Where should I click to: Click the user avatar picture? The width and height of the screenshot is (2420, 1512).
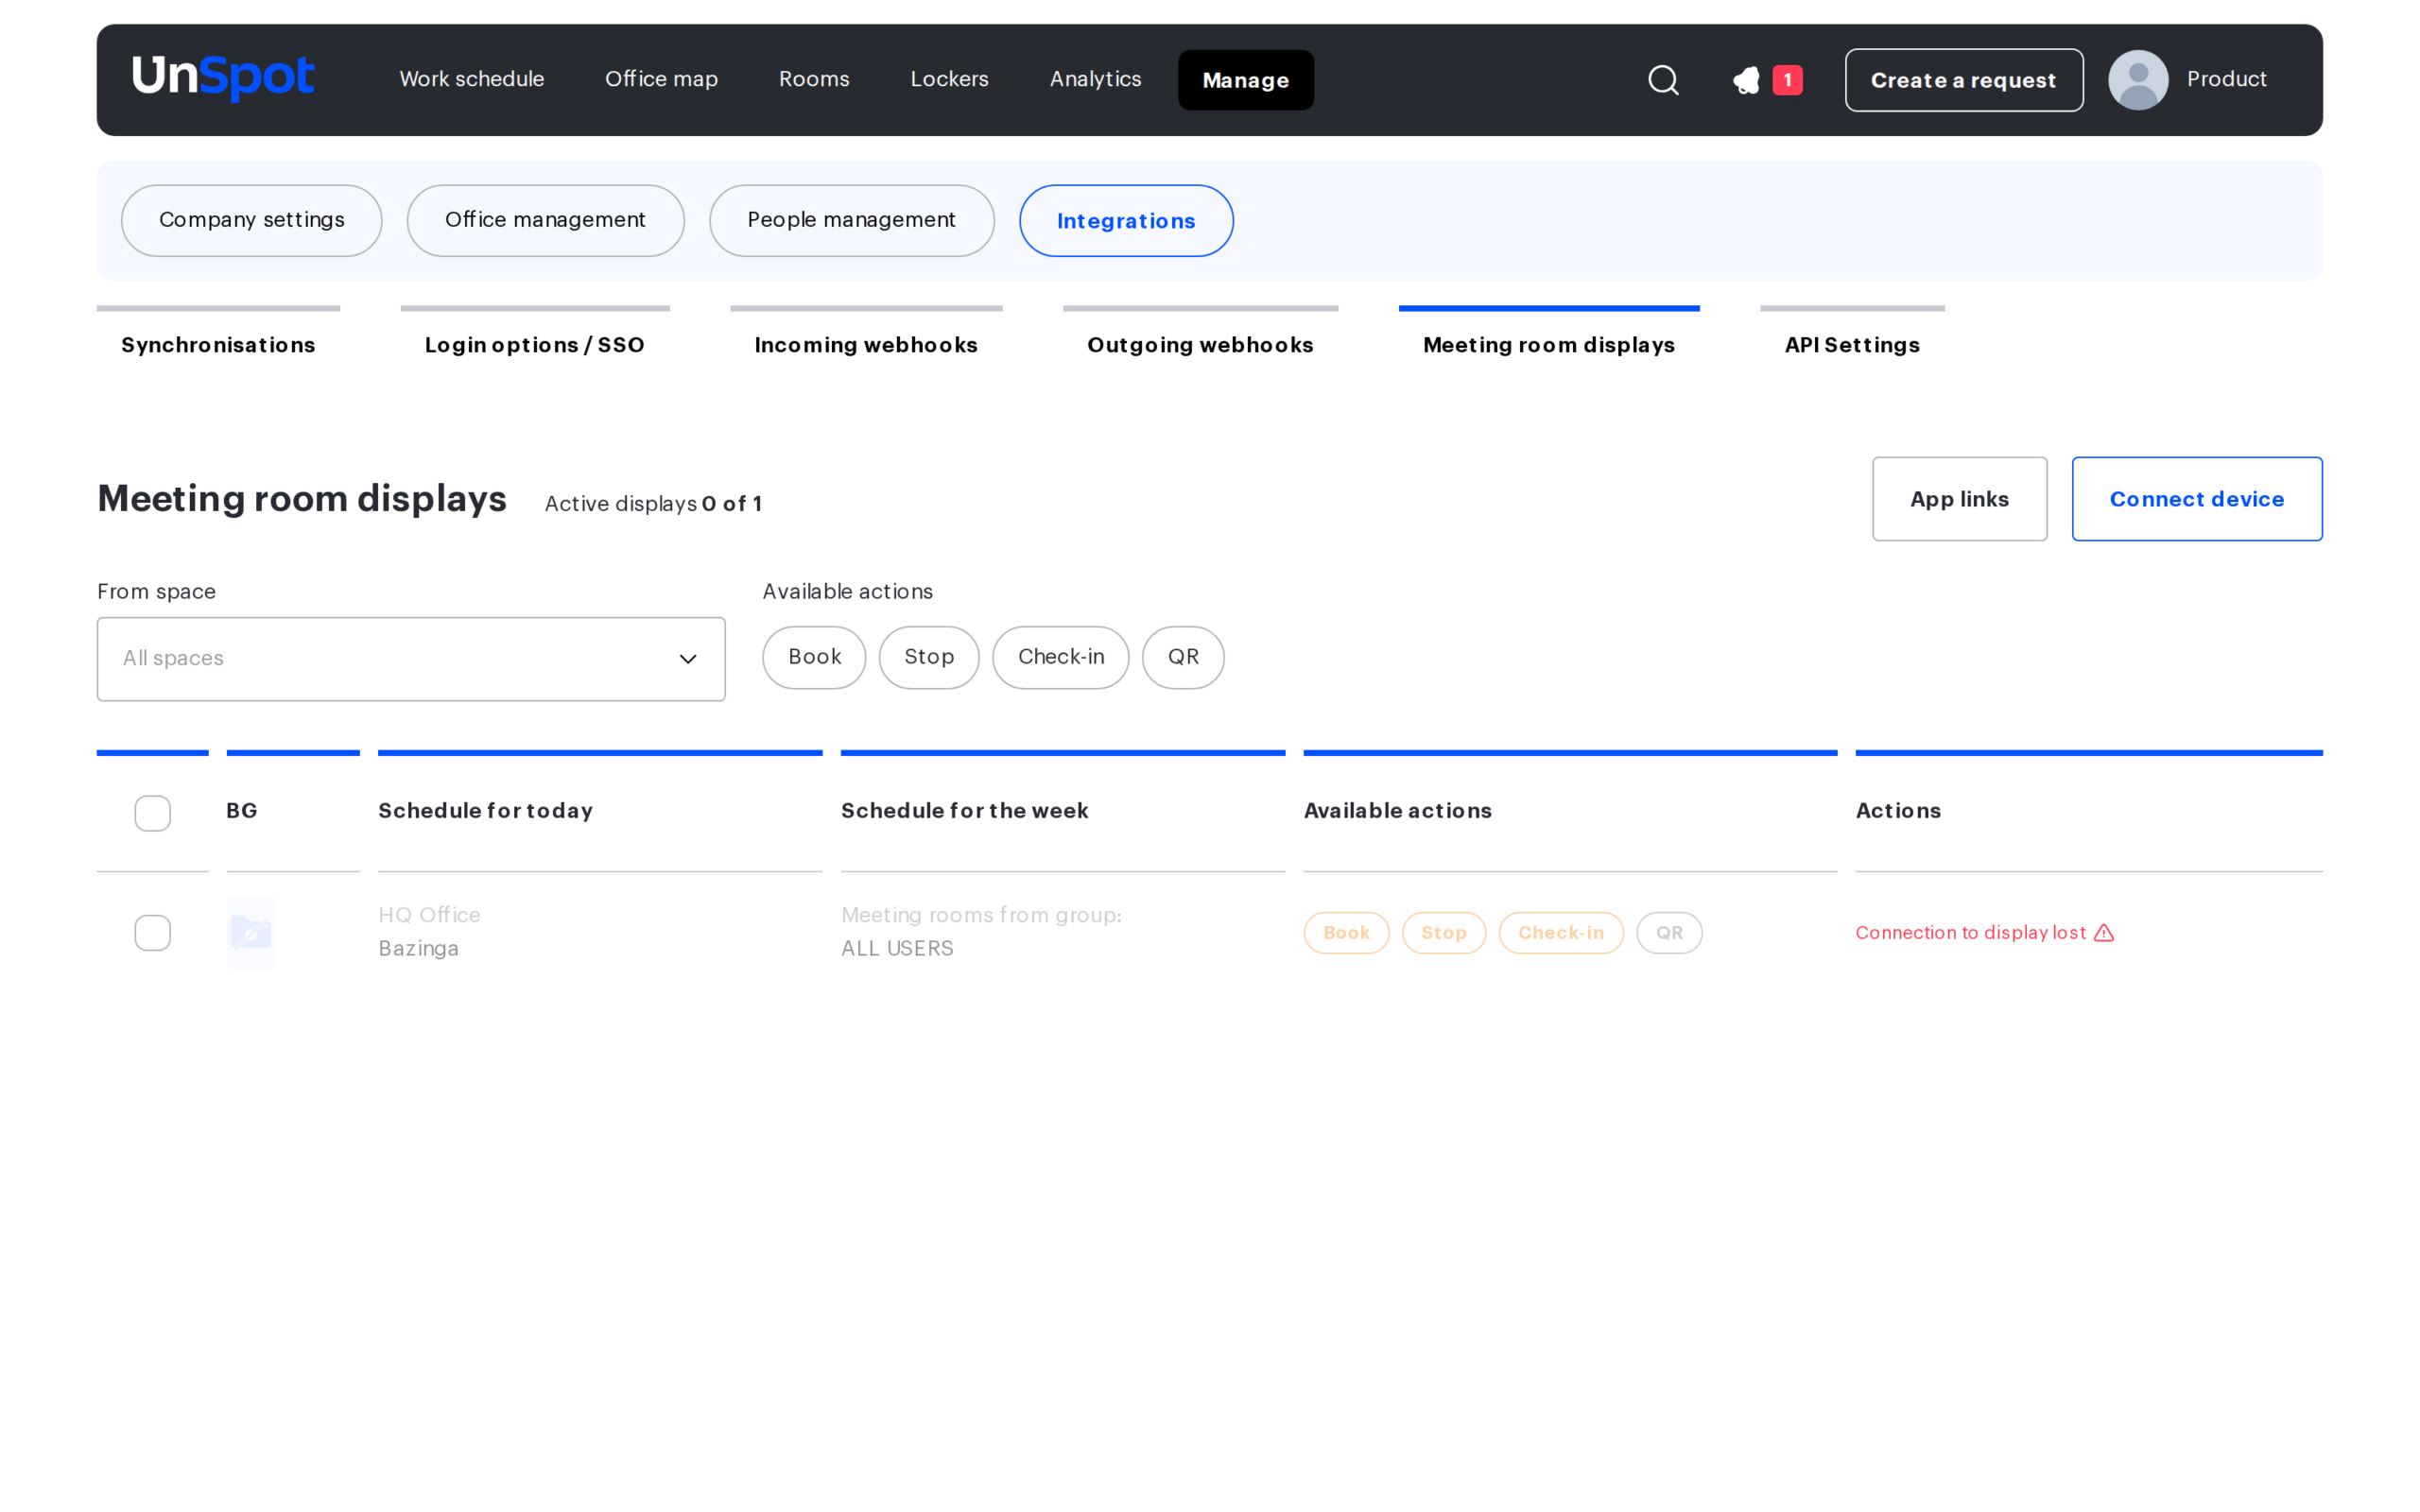pos(2138,80)
